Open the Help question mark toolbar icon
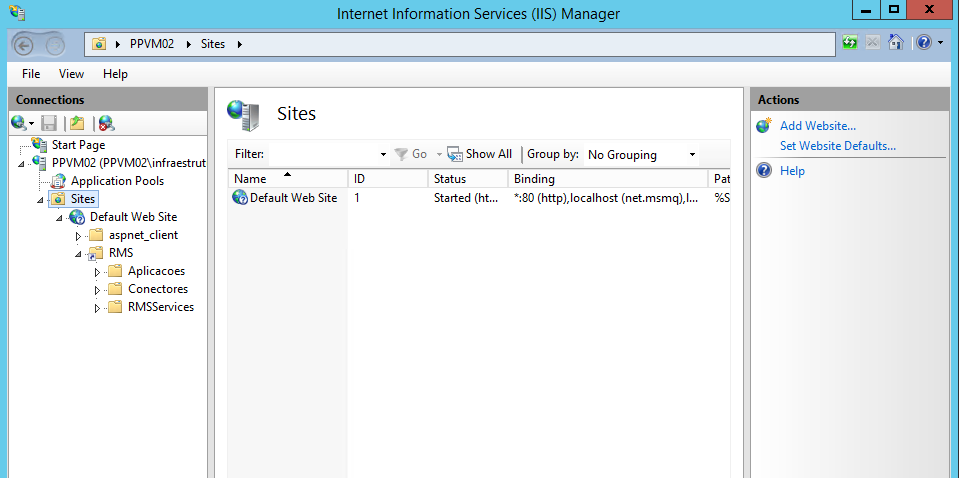The width and height of the screenshot is (959, 478). (x=923, y=43)
